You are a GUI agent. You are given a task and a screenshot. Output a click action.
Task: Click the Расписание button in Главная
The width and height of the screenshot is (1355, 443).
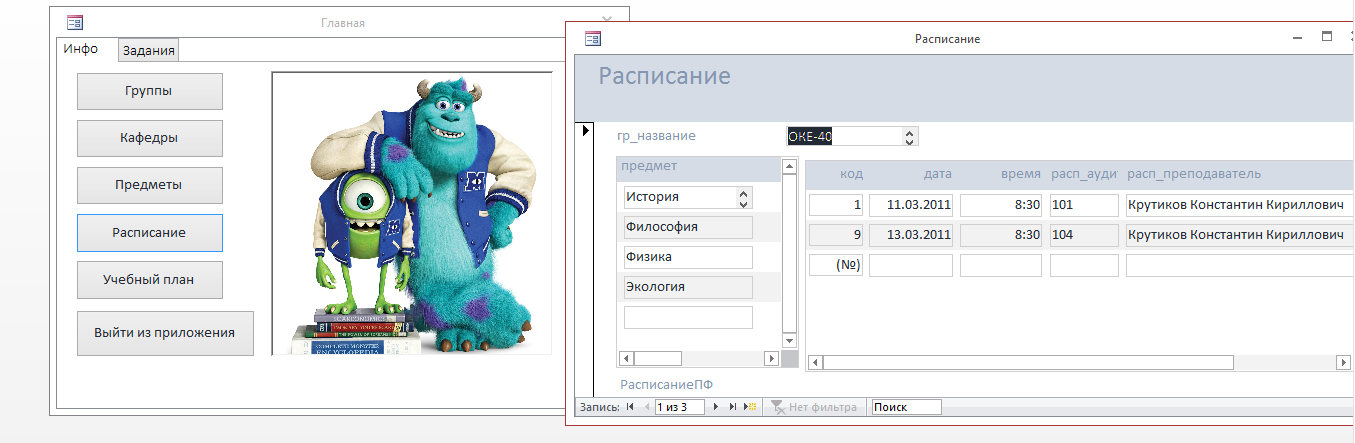coord(149,232)
